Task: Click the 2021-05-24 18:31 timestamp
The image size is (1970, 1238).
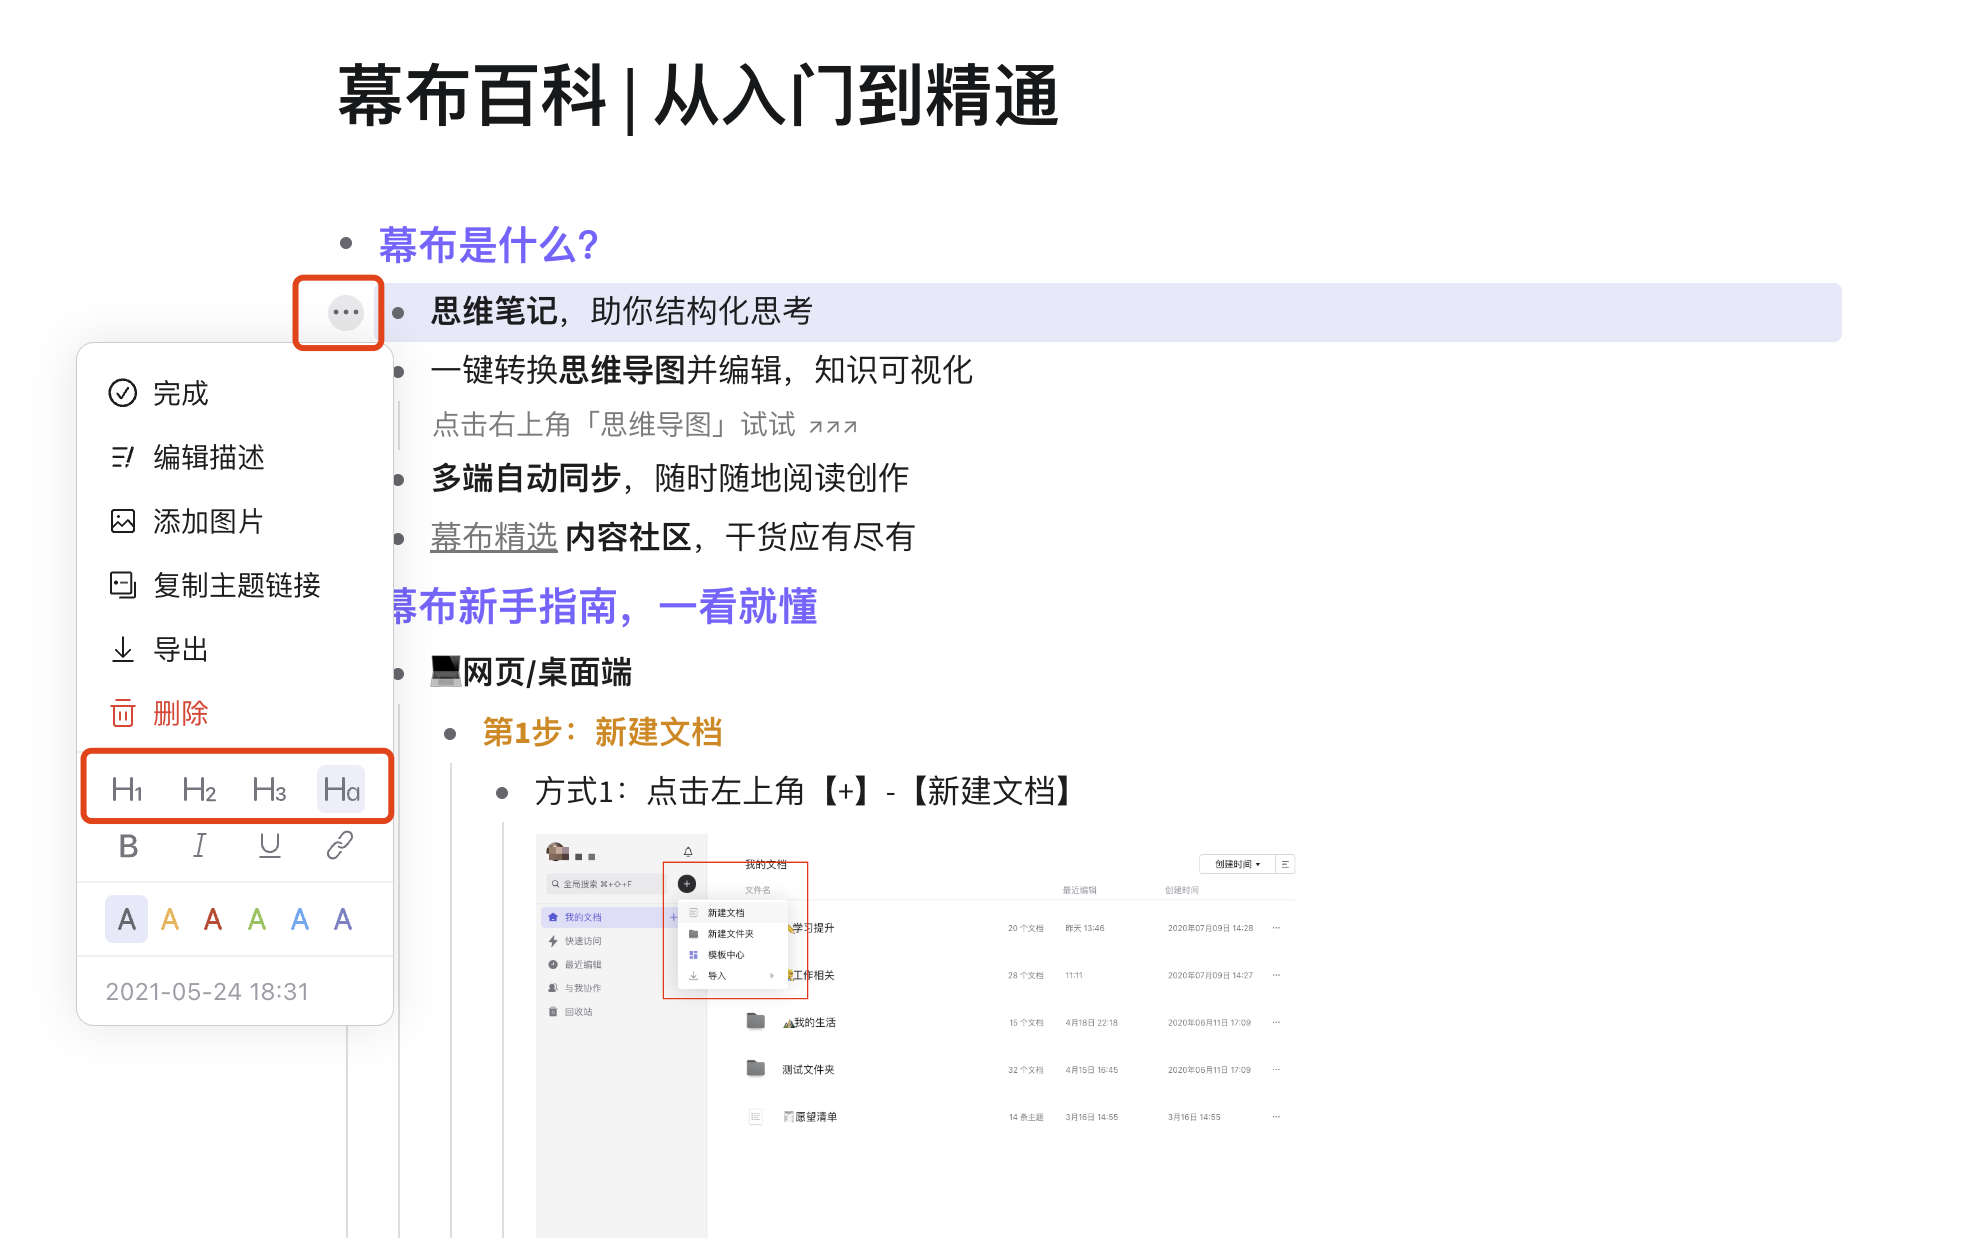Action: (207, 991)
